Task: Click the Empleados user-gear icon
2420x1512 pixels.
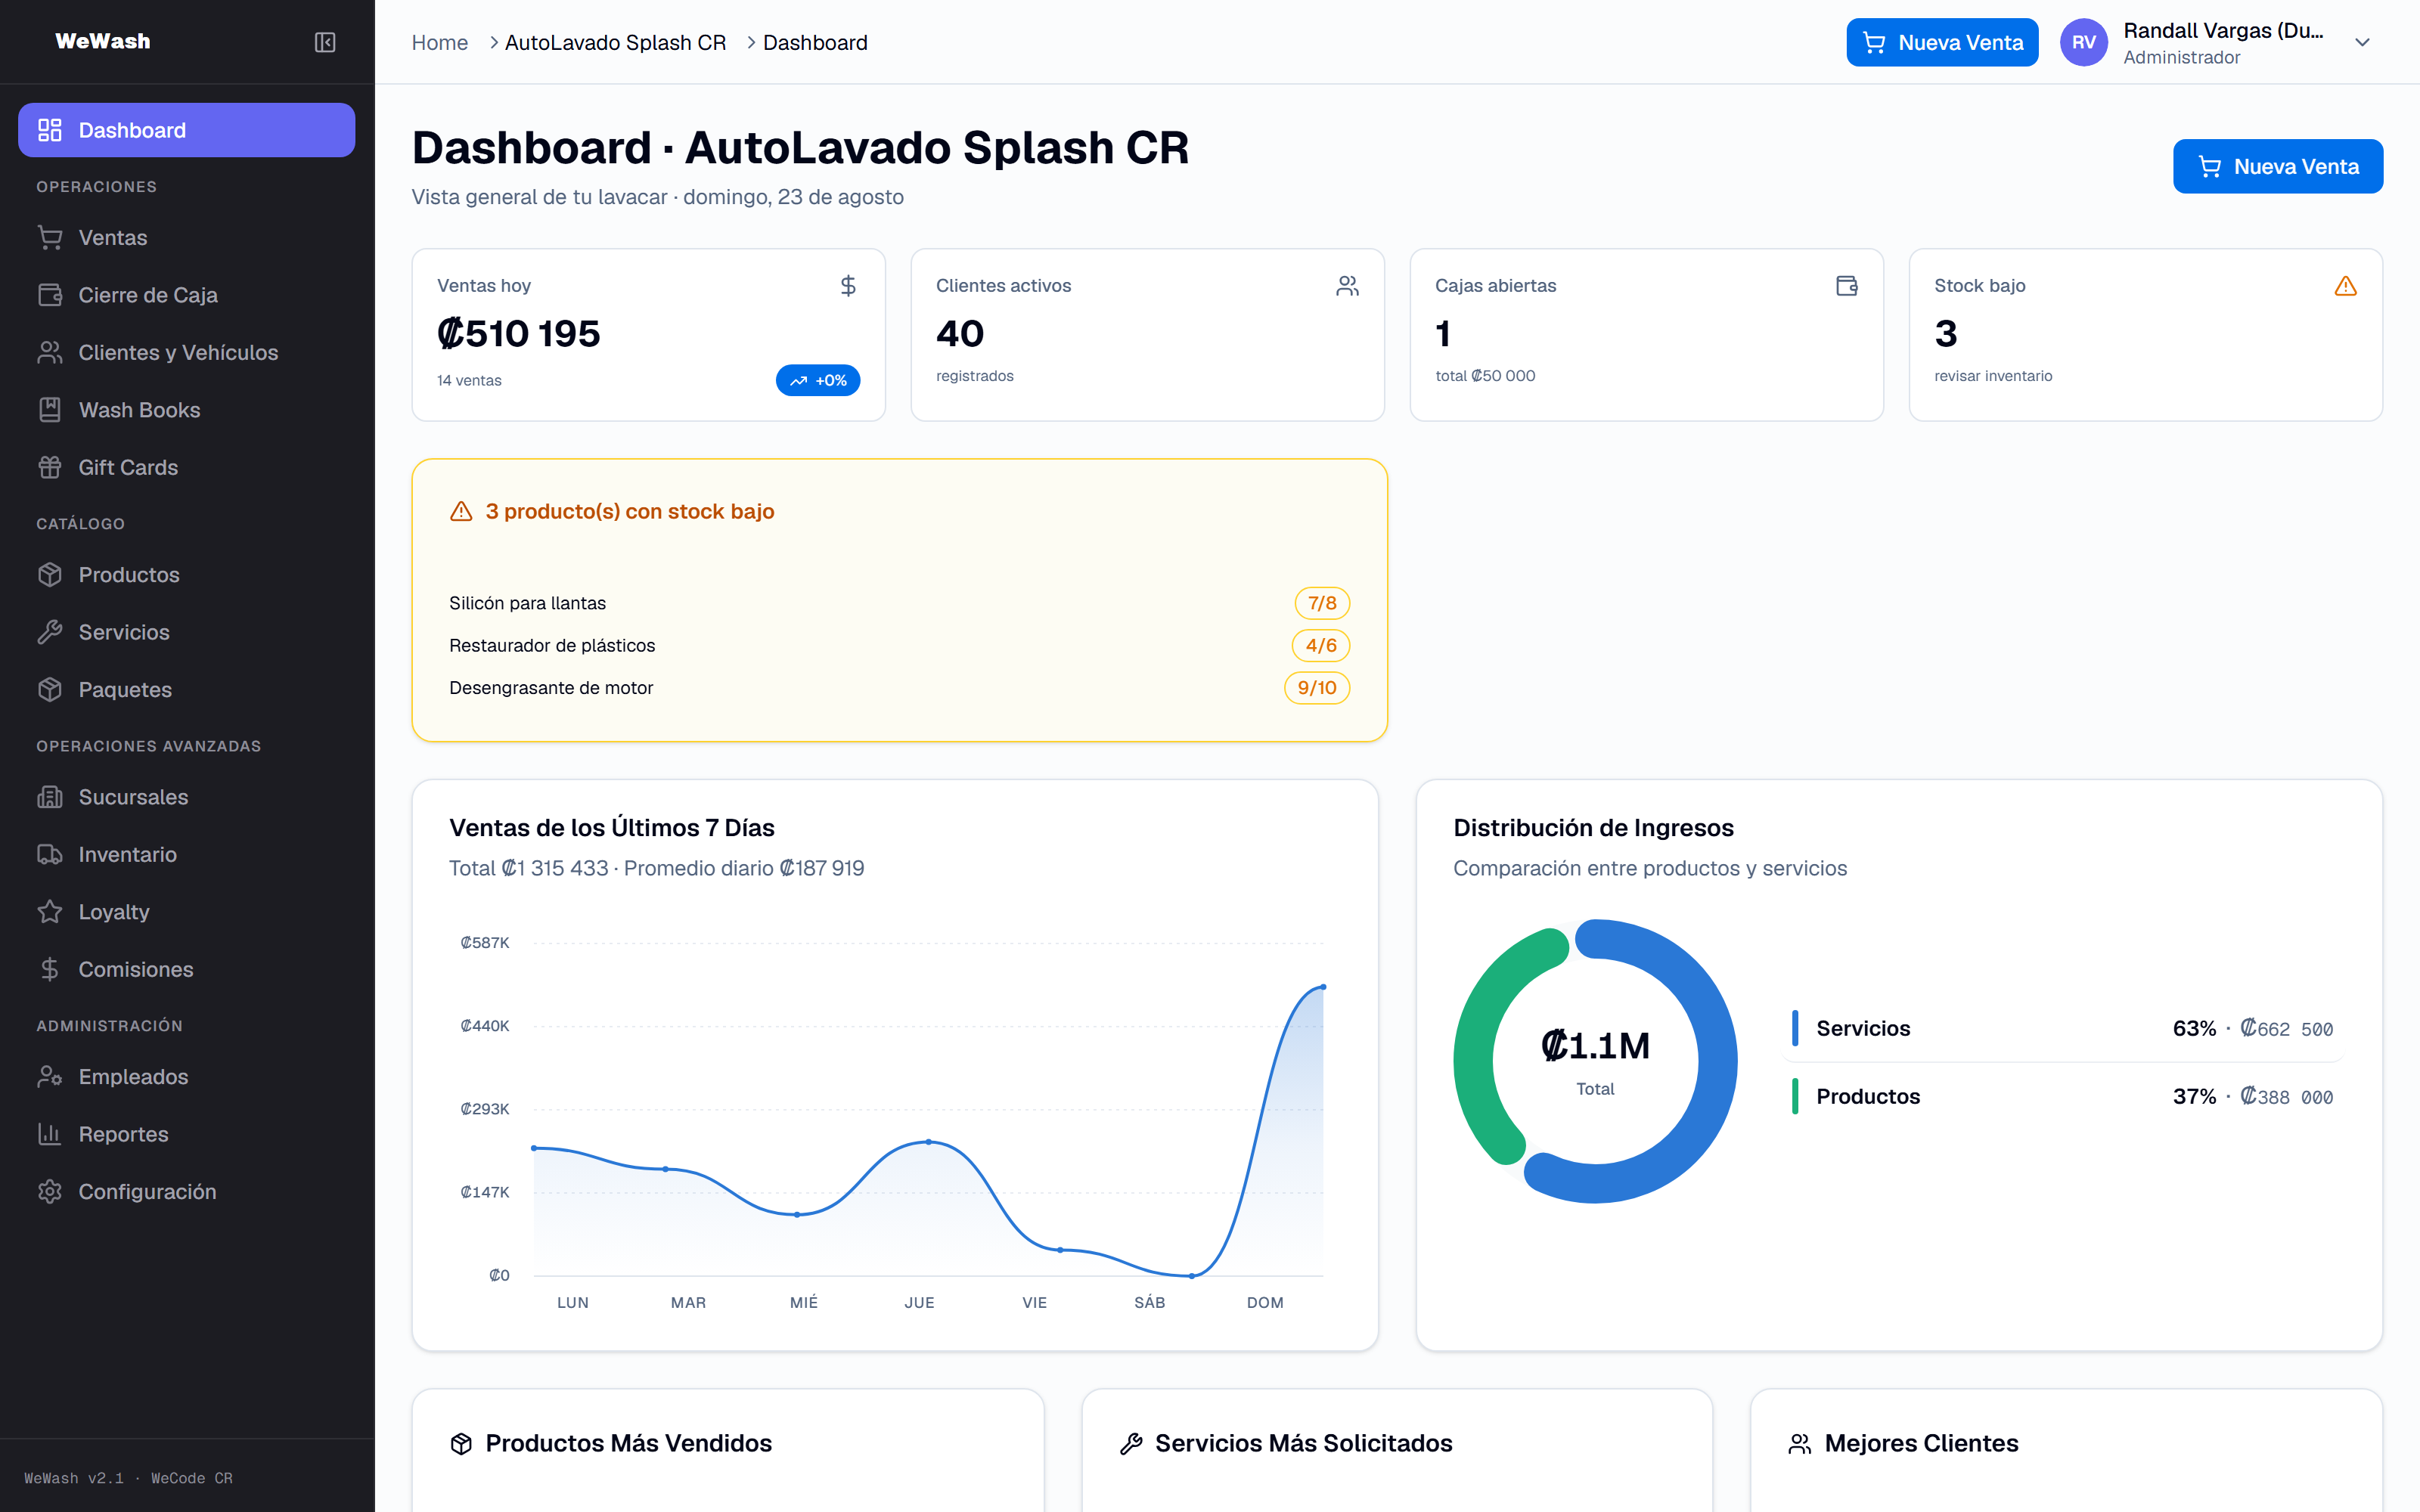Action: (x=50, y=1077)
